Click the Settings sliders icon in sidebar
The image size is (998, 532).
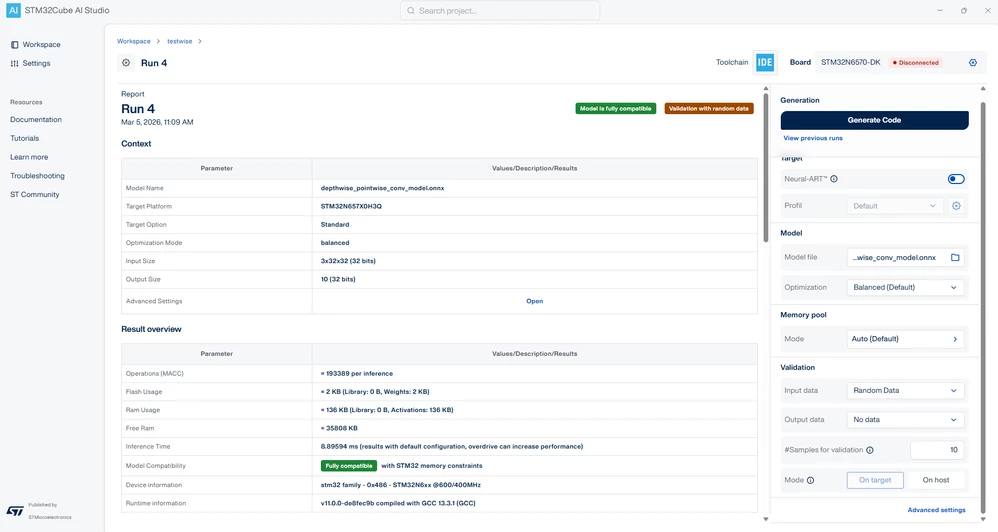(x=15, y=64)
